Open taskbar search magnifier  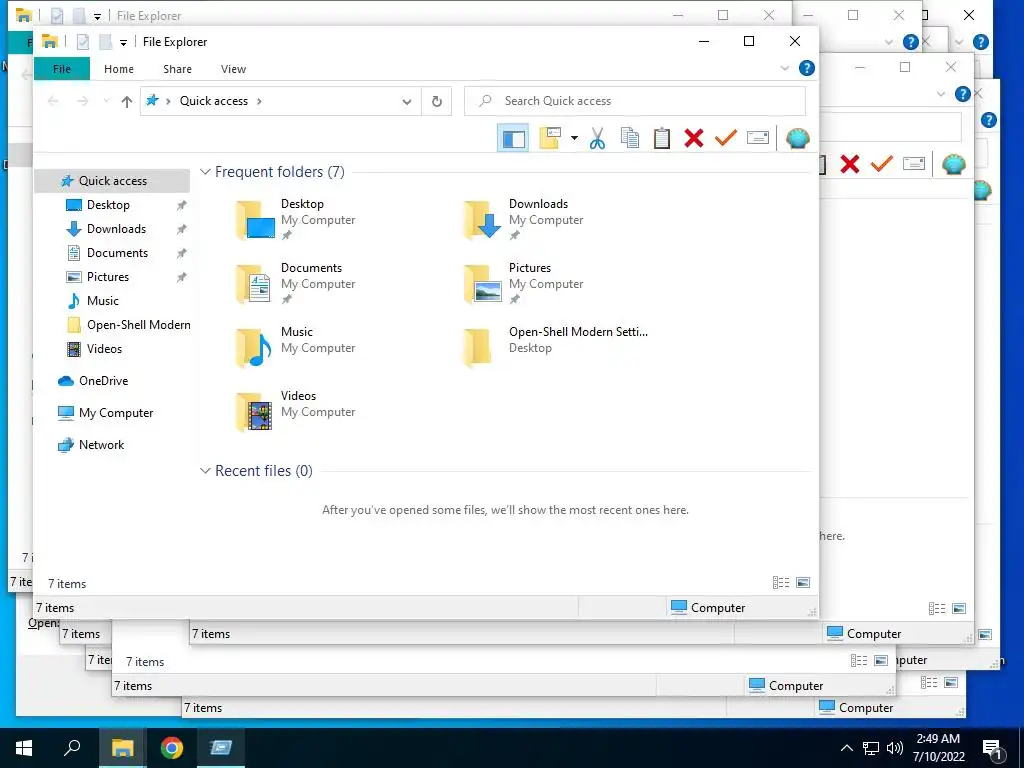click(x=72, y=748)
